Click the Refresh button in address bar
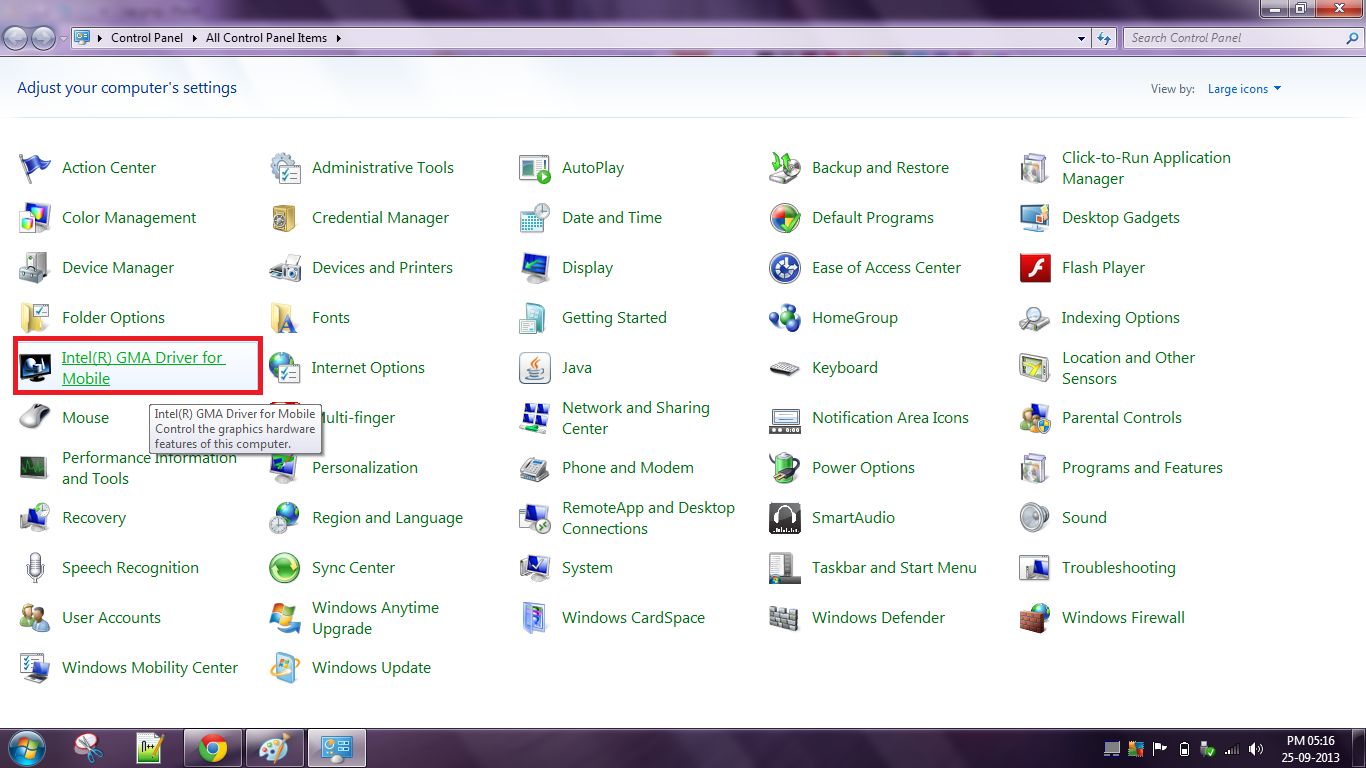 1104,38
